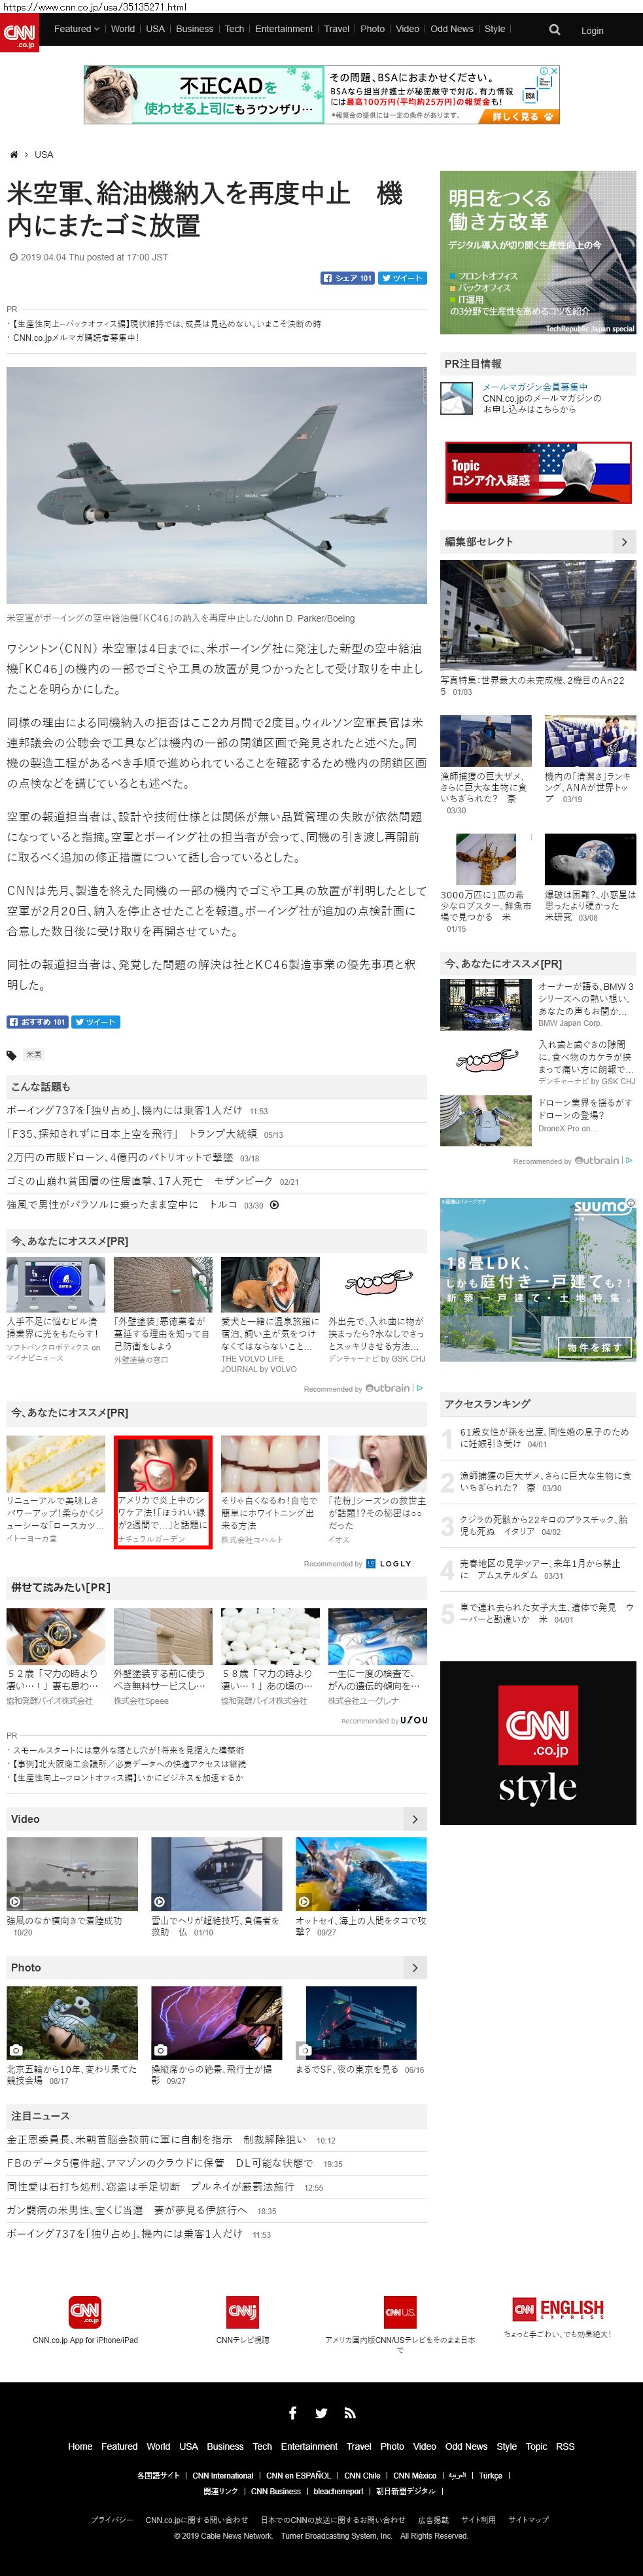Open BMW 3 series sponsored item

[x=538, y=1004]
